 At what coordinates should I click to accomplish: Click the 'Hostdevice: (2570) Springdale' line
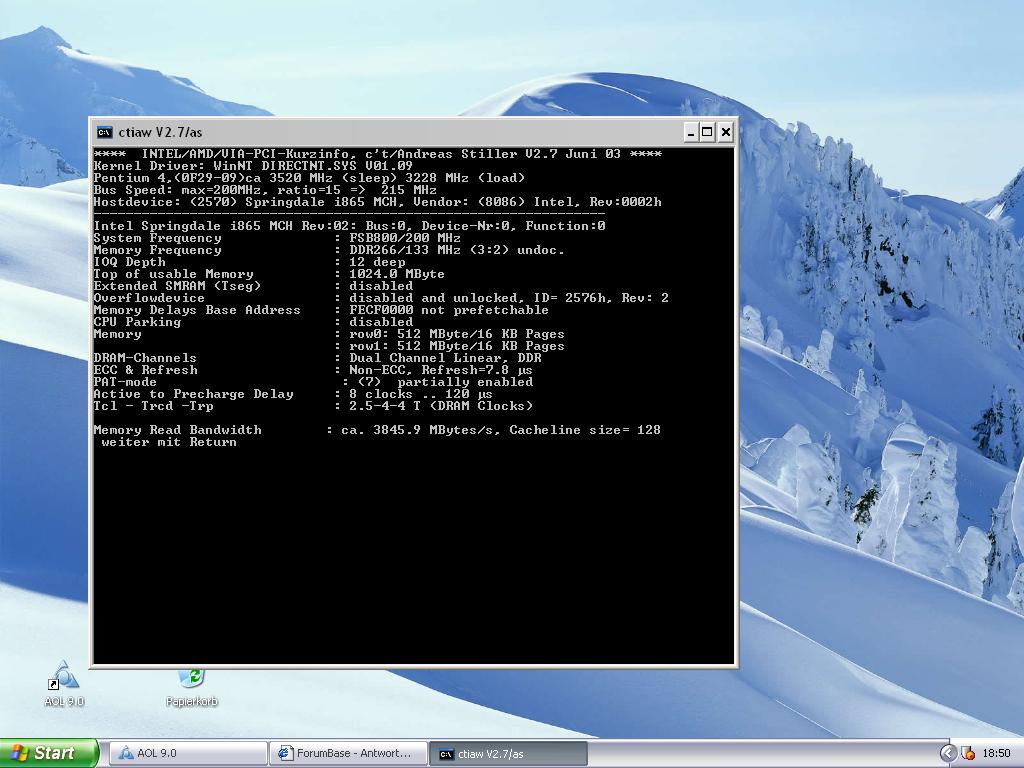click(x=377, y=202)
